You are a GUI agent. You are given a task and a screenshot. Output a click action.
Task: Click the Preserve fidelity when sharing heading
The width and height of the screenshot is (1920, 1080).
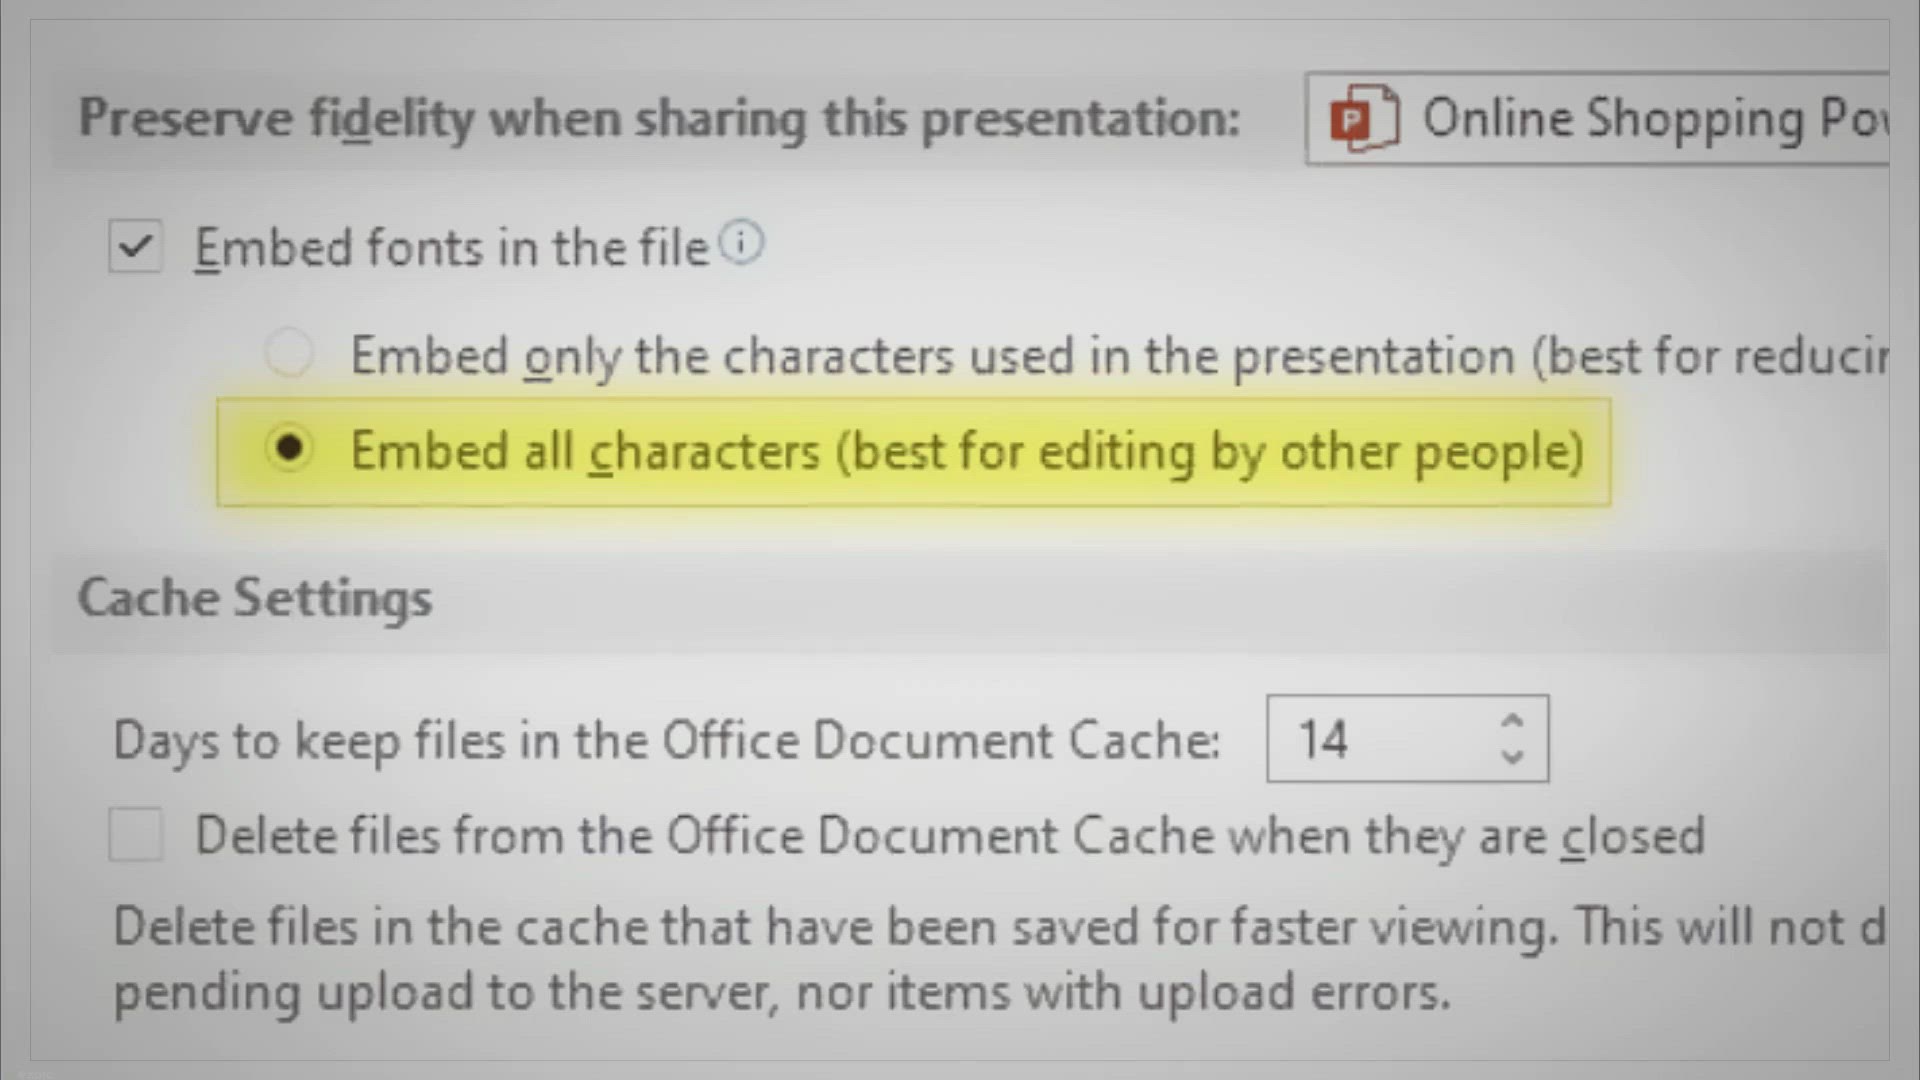pos(659,119)
